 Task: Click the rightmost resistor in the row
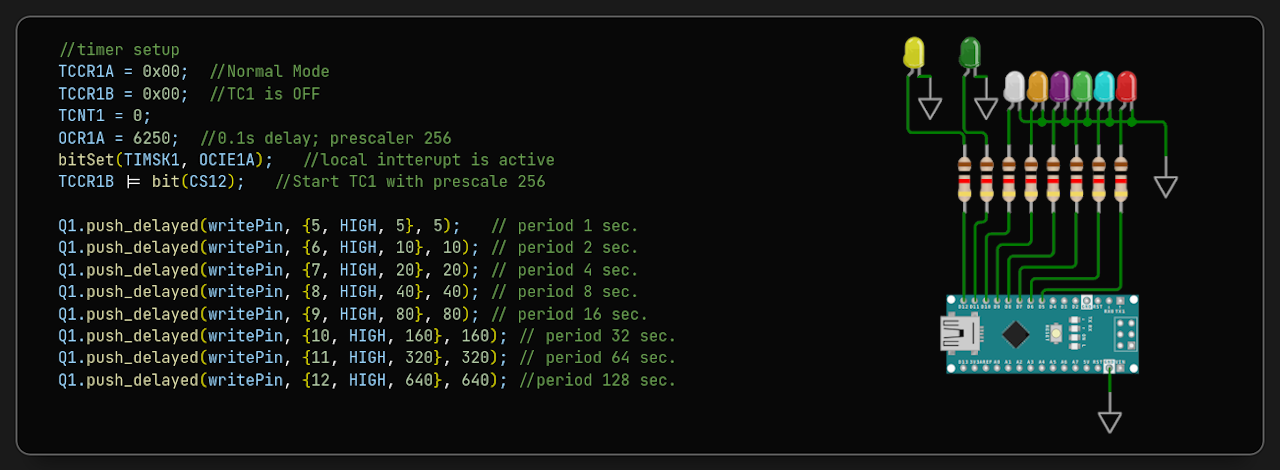(1121, 179)
